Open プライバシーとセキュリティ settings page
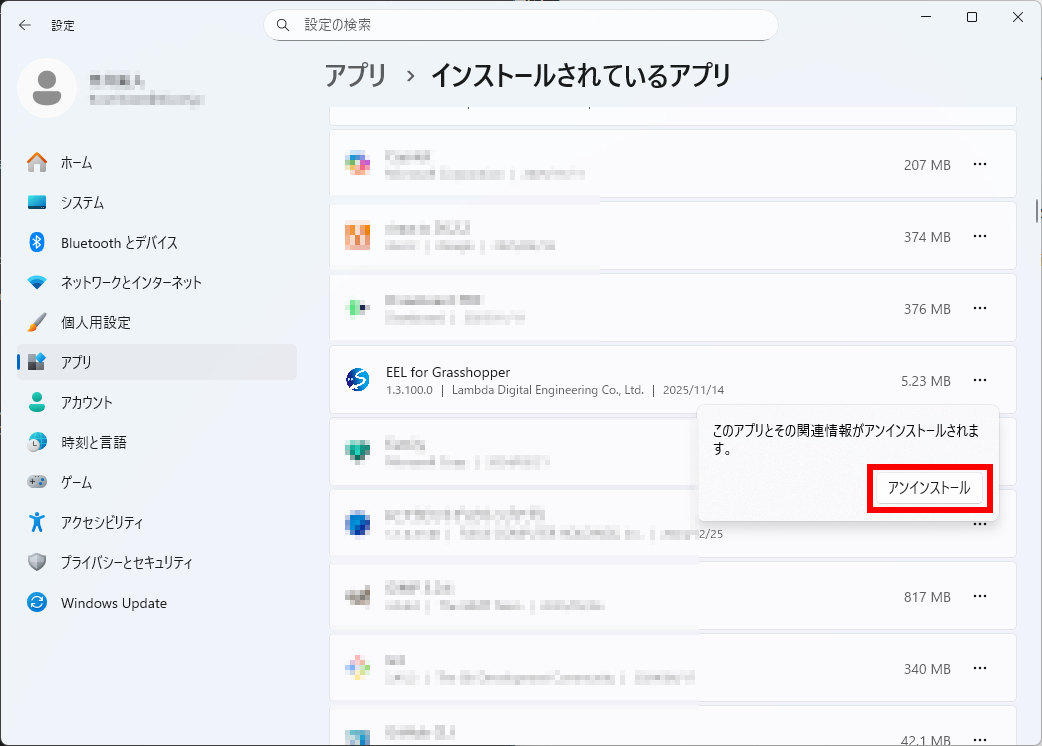 126,562
